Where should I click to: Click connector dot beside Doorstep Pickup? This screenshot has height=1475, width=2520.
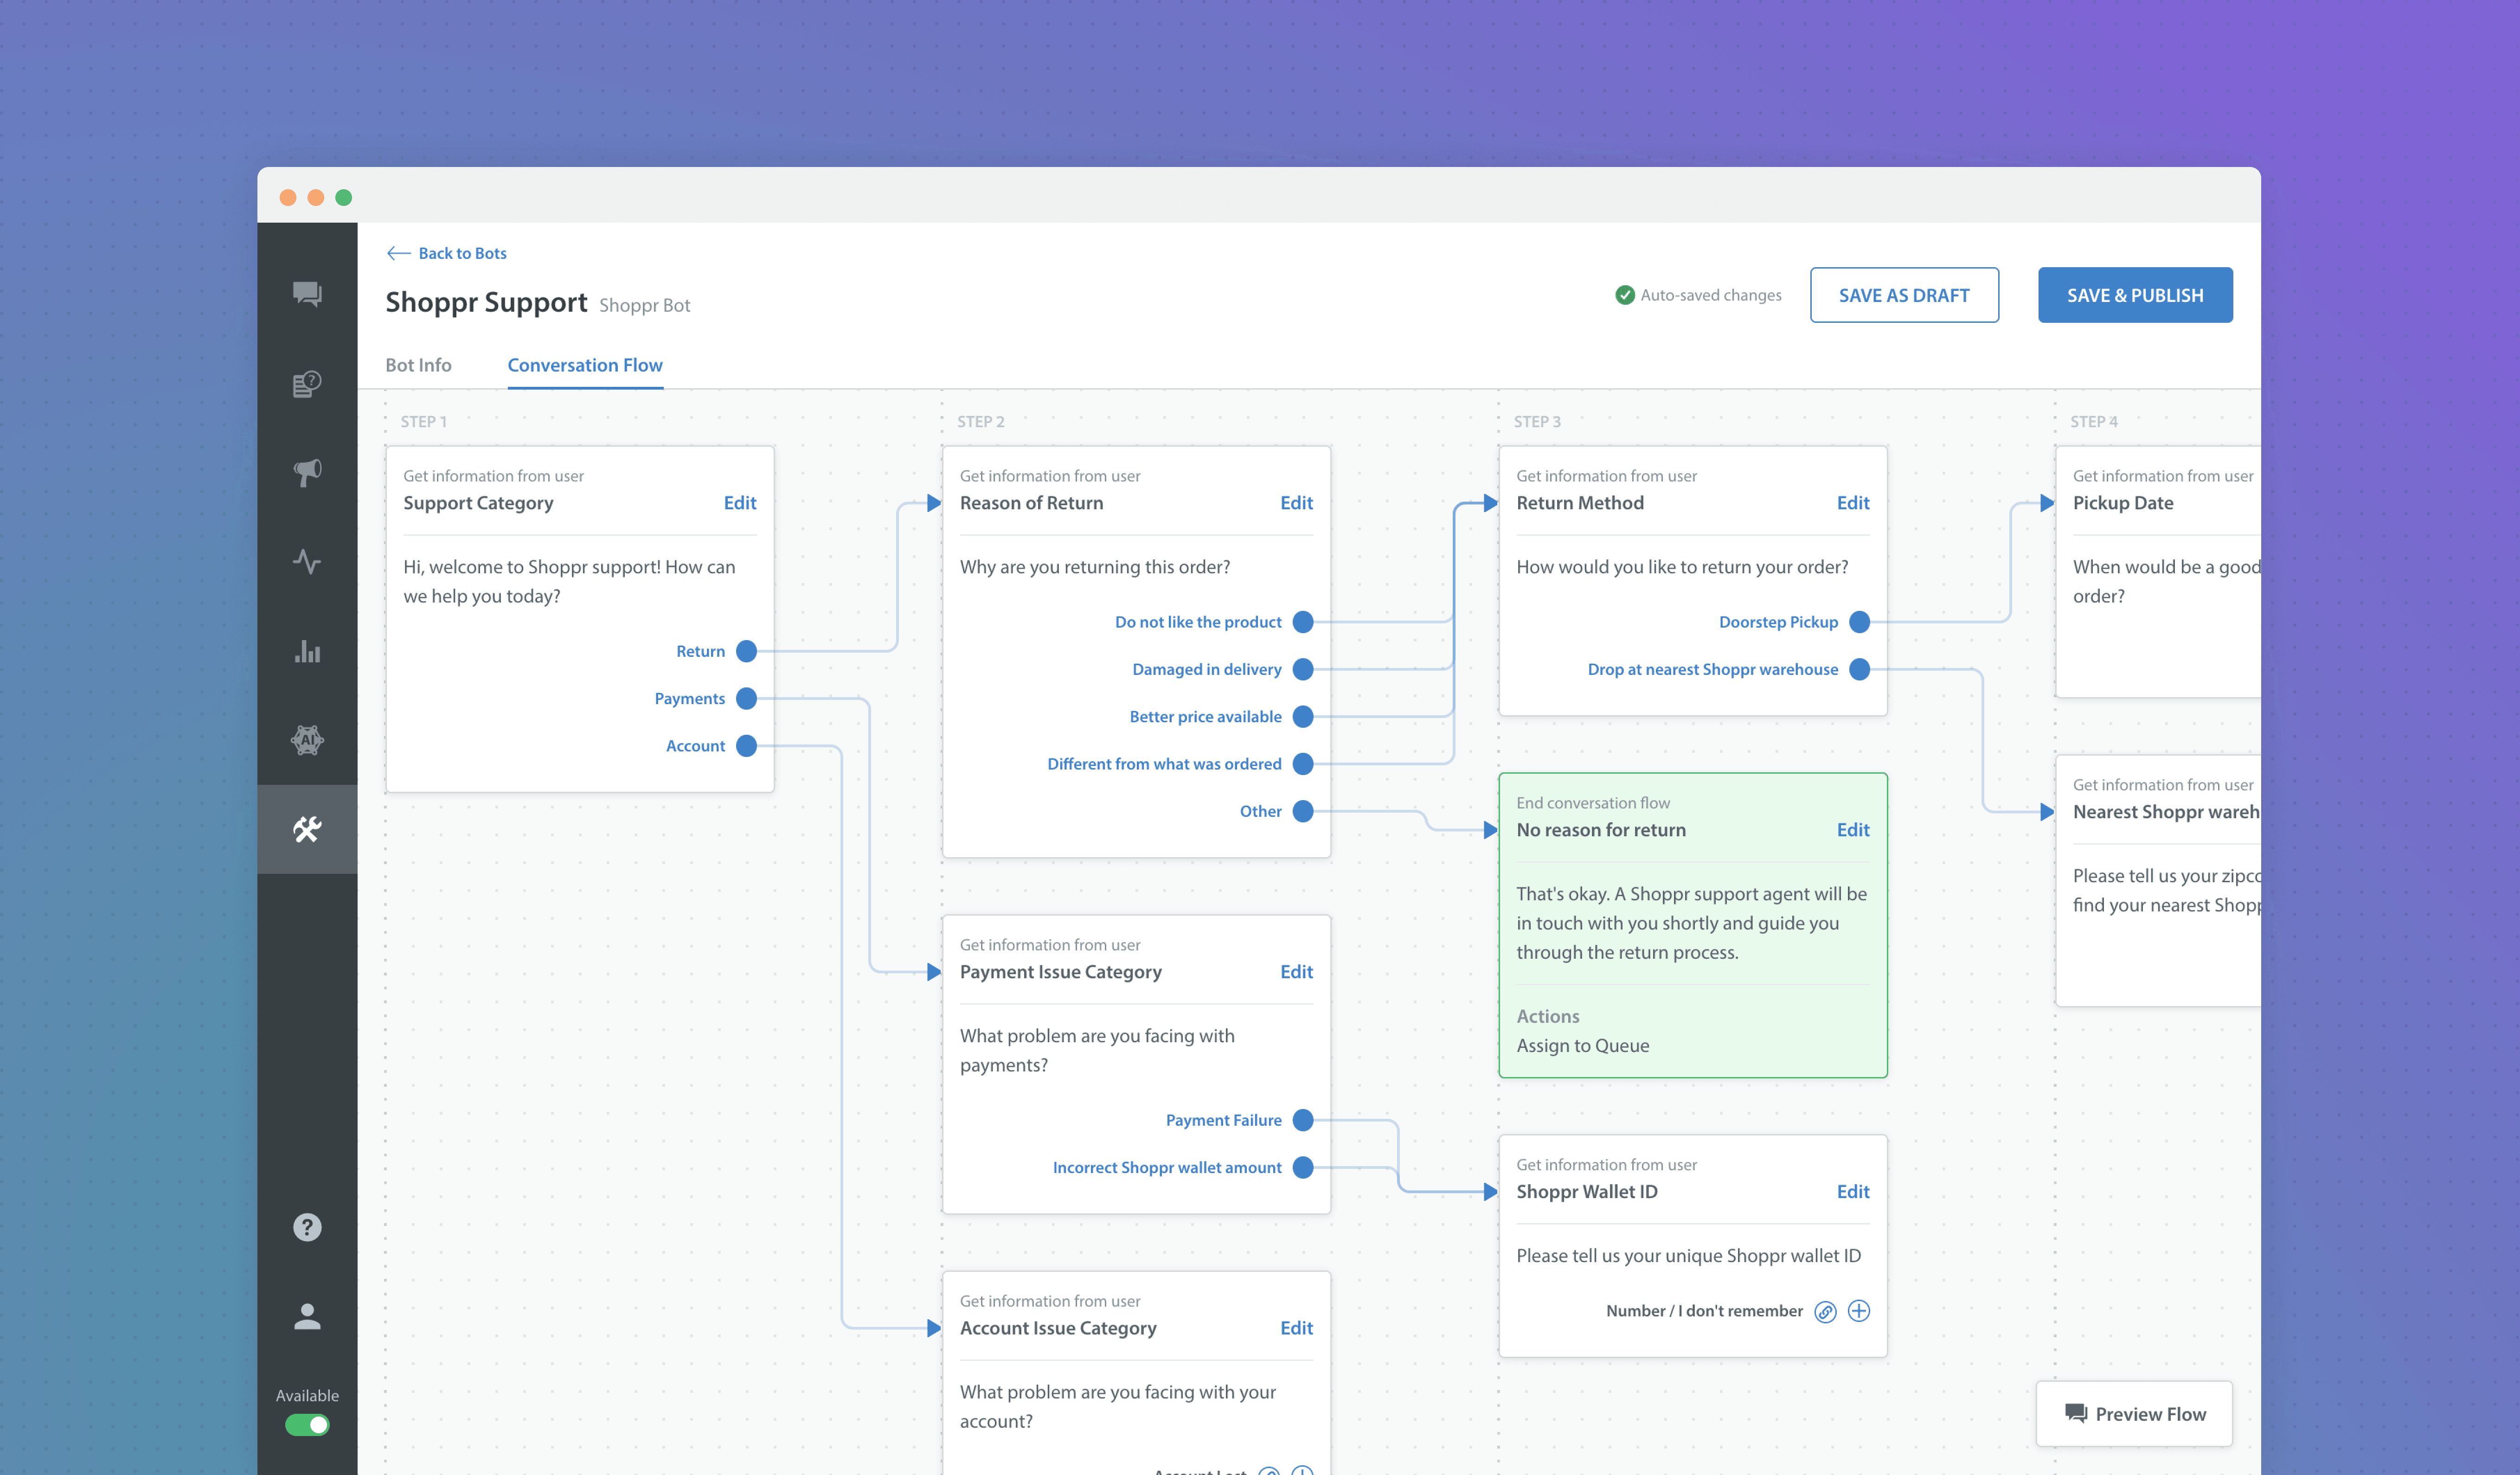(1860, 622)
